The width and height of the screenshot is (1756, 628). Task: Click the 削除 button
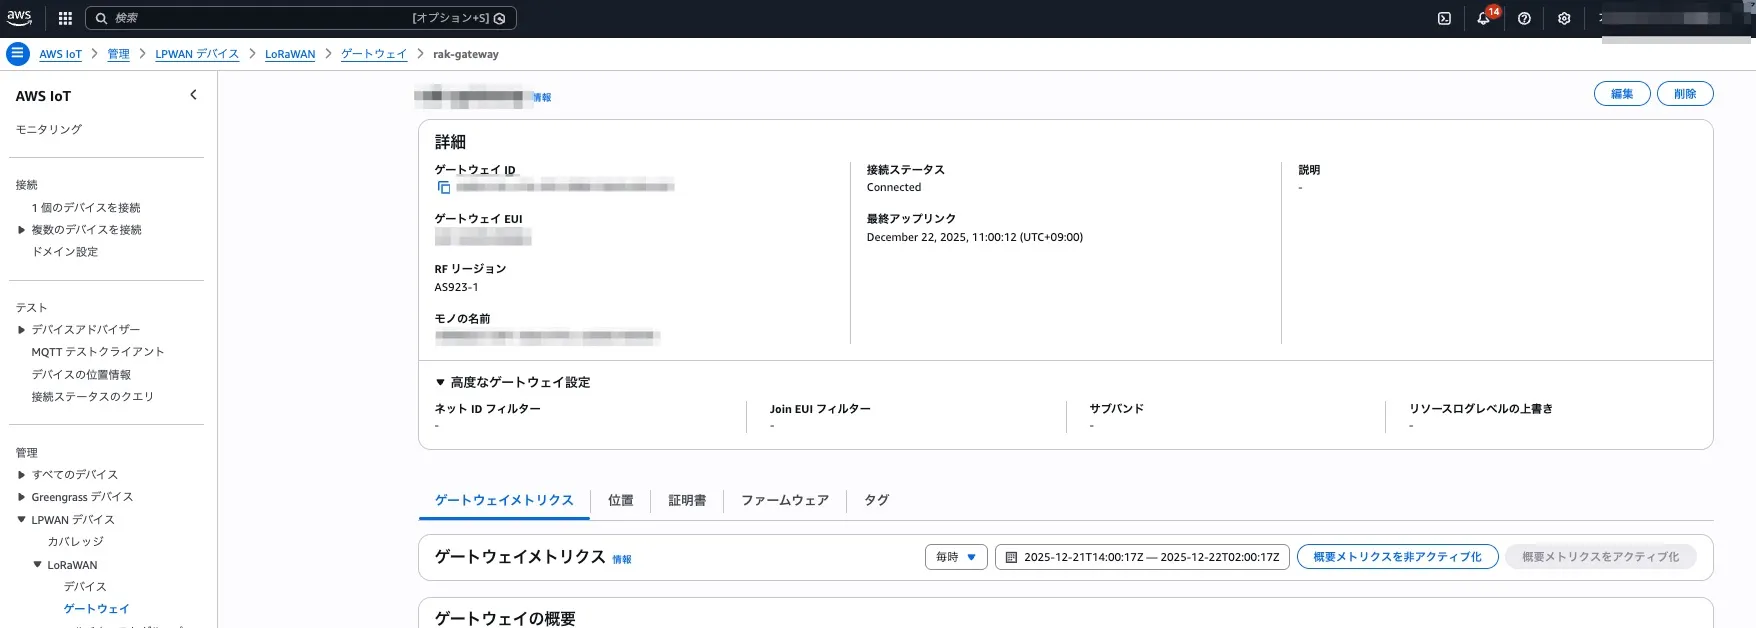pos(1685,94)
